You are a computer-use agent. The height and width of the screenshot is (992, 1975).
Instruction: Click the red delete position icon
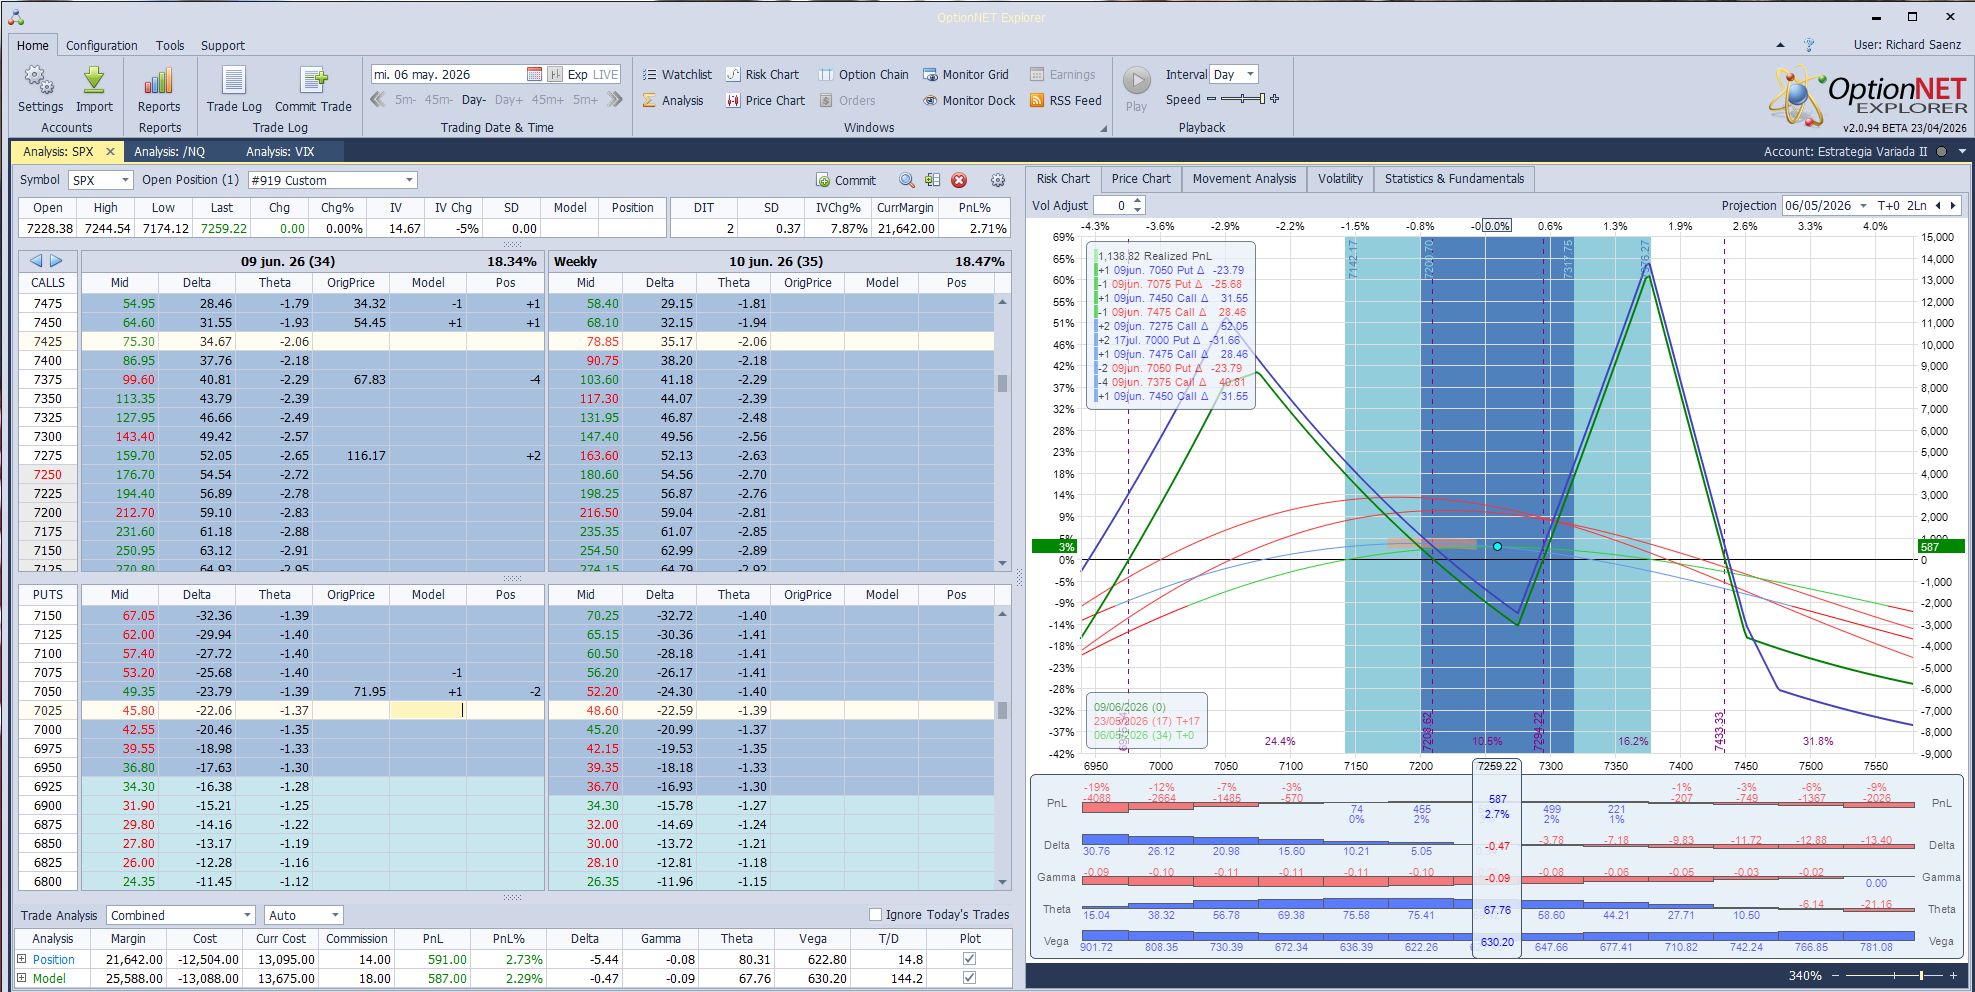(959, 180)
